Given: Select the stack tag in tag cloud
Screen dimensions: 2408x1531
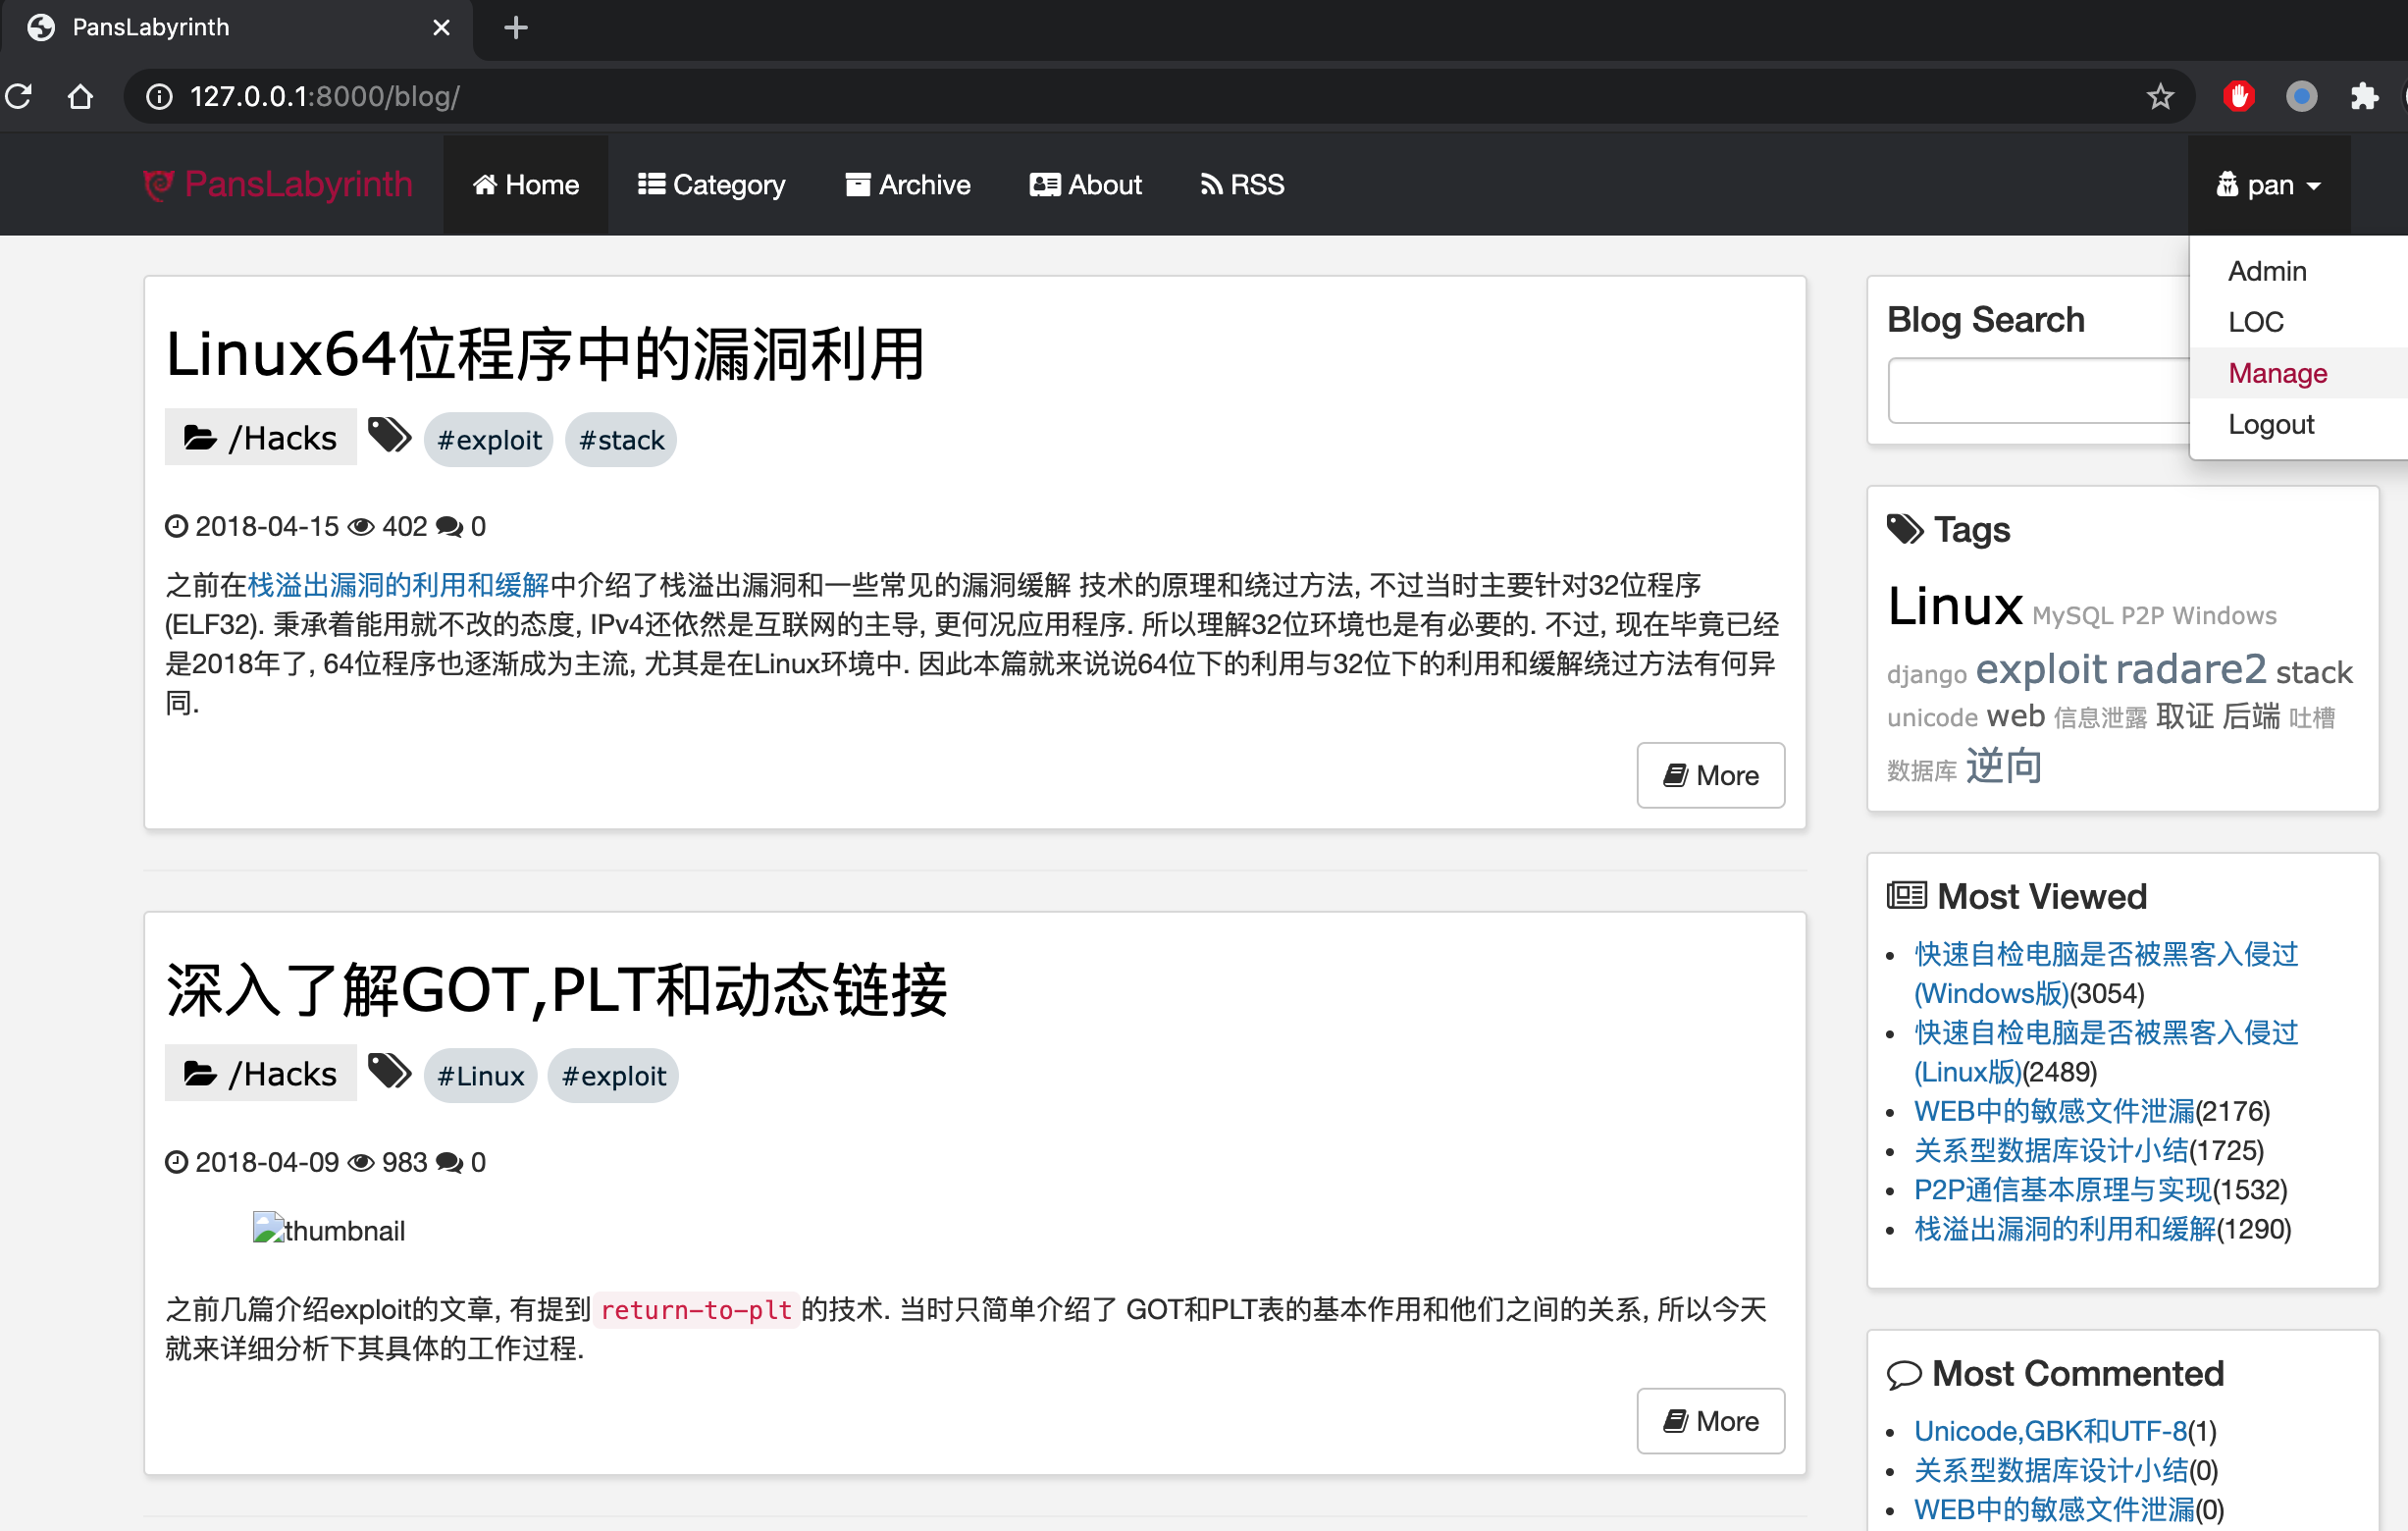Looking at the screenshot, I should (x=2314, y=671).
